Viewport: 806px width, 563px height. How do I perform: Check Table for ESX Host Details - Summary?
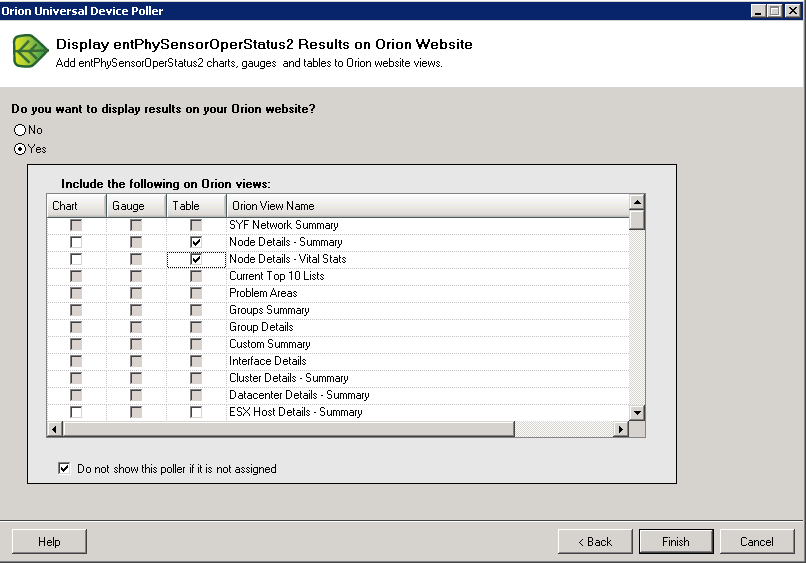196,412
